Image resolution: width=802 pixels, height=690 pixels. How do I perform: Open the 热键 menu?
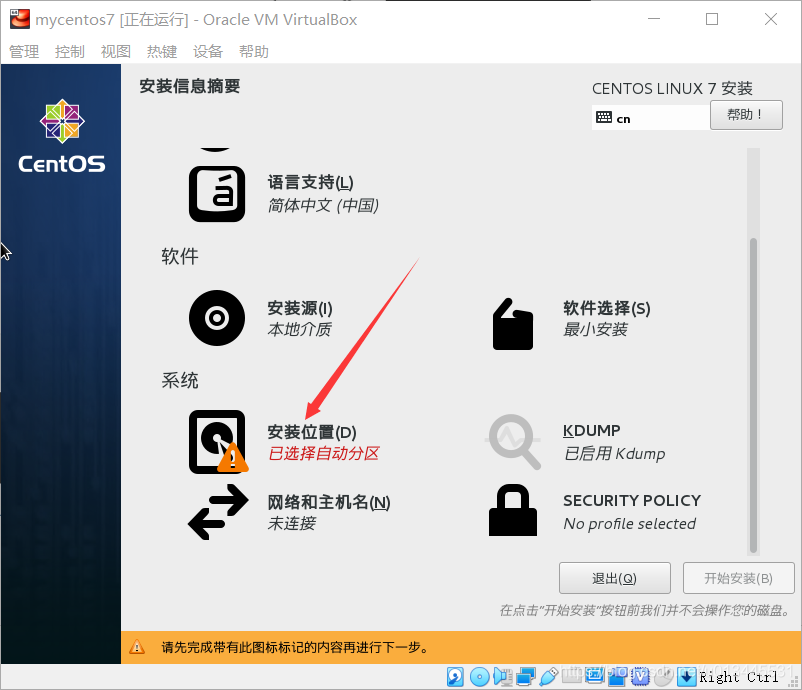162,51
